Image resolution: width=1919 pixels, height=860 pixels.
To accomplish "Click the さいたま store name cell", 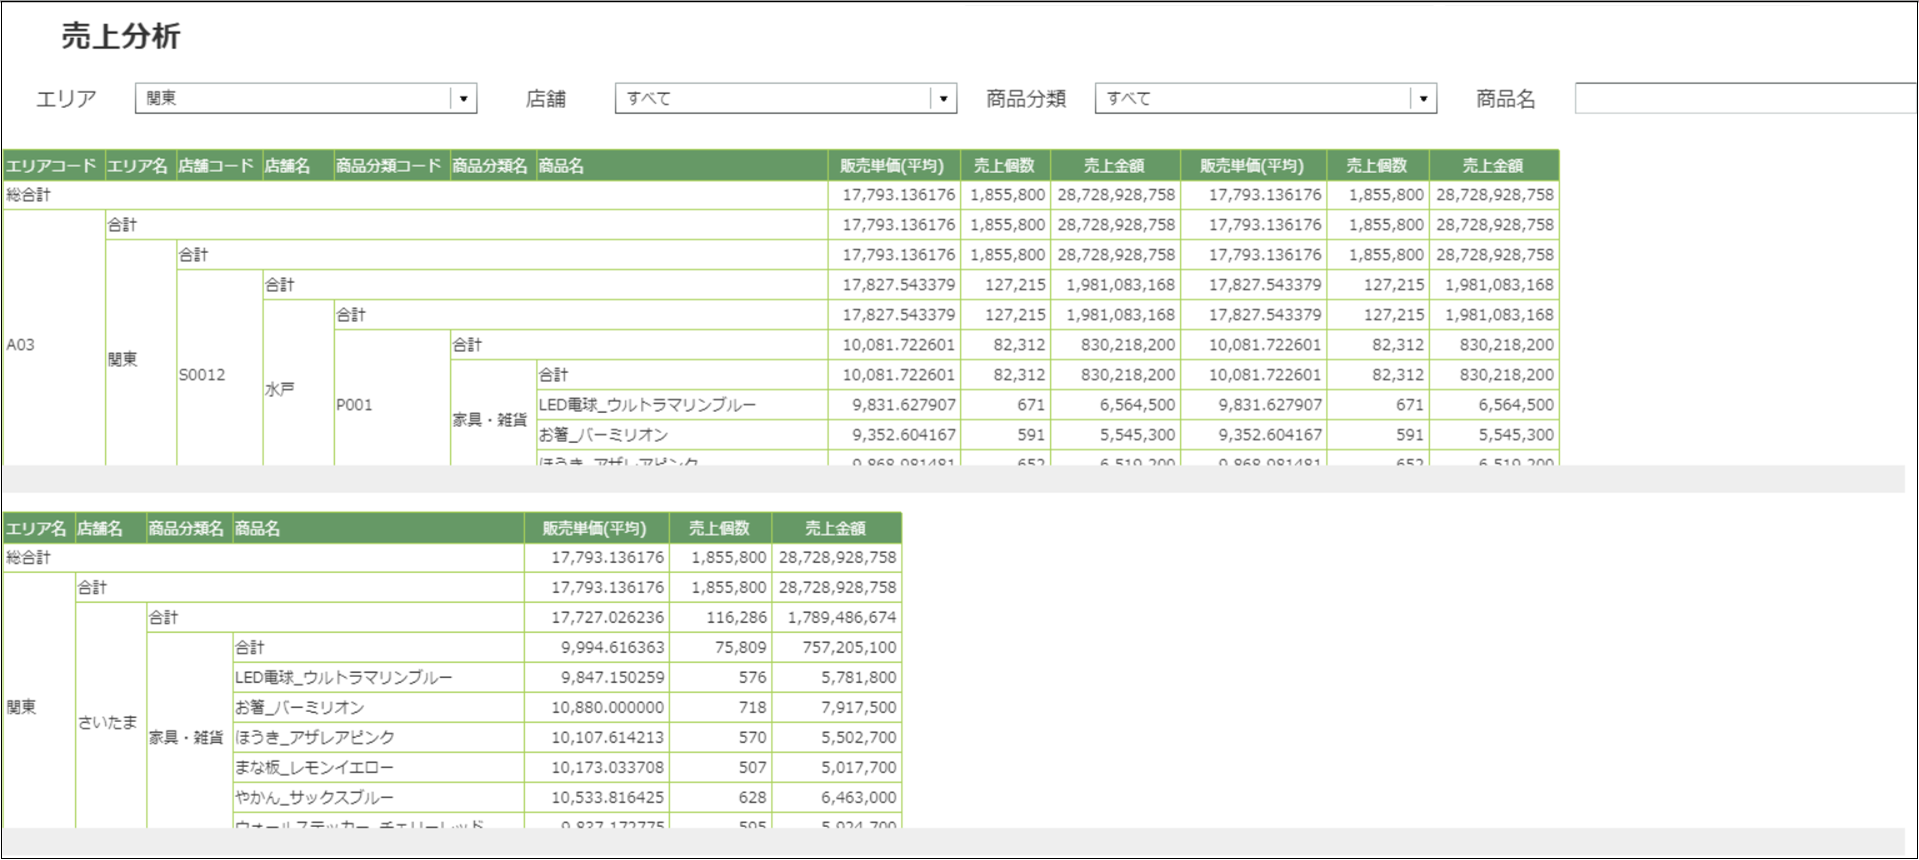I will 108,722.
